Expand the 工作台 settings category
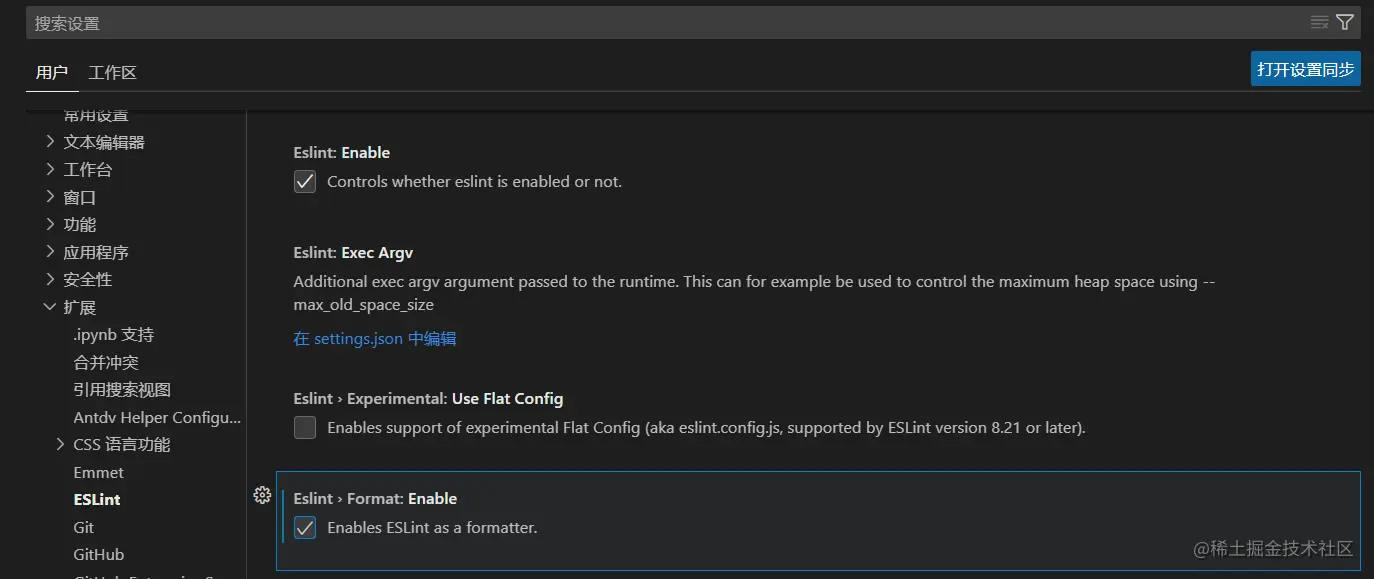This screenshot has width=1374, height=579. 51,169
